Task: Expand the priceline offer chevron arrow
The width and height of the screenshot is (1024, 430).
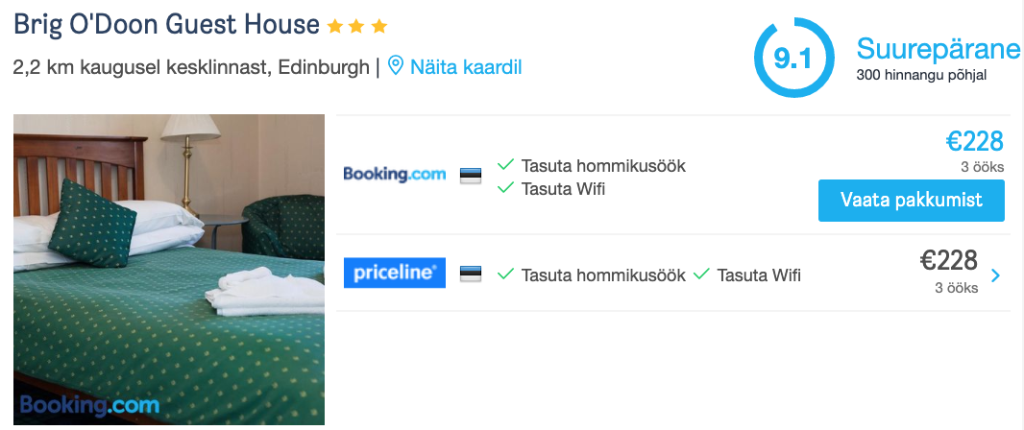Action: 995,275
